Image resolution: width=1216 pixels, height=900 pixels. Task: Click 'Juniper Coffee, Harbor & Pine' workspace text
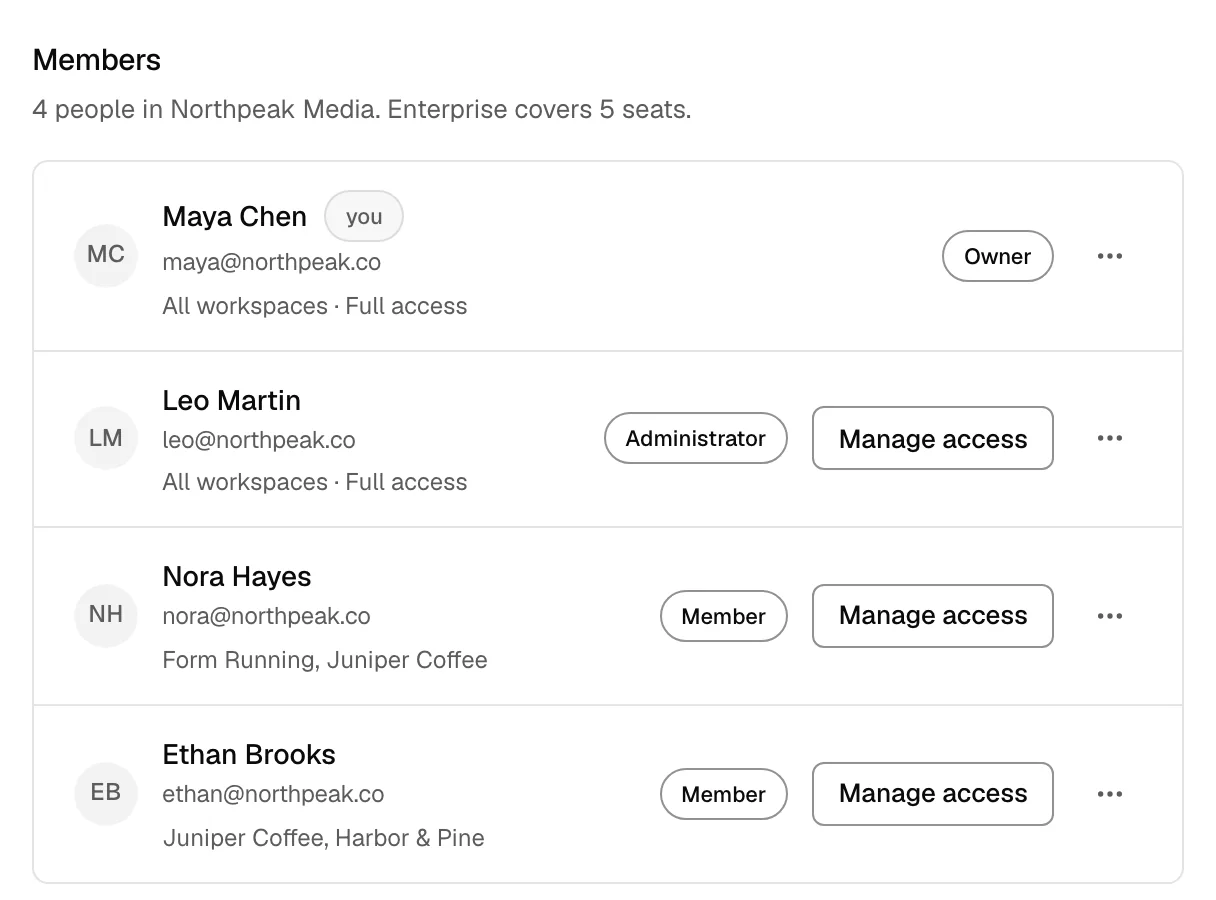324,838
